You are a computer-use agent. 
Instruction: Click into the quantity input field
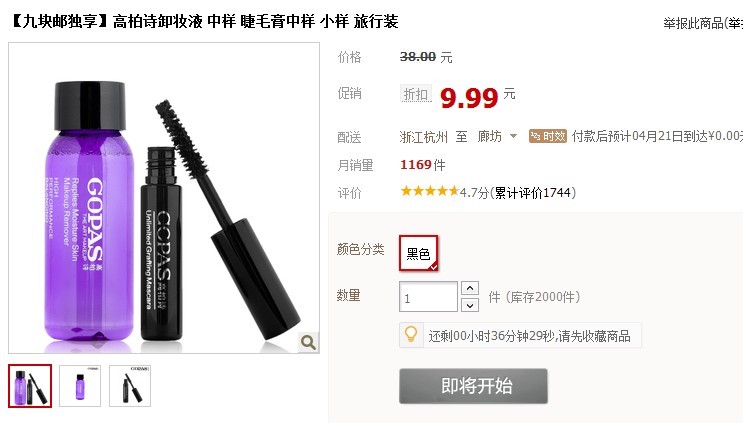click(x=428, y=297)
